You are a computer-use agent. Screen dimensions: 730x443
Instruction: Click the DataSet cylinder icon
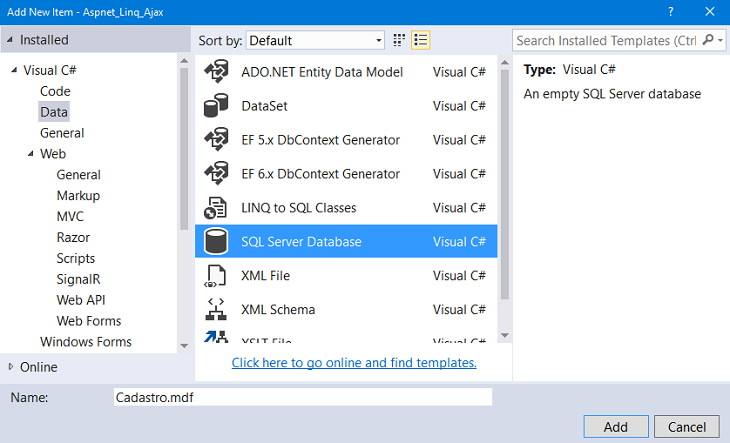point(216,106)
